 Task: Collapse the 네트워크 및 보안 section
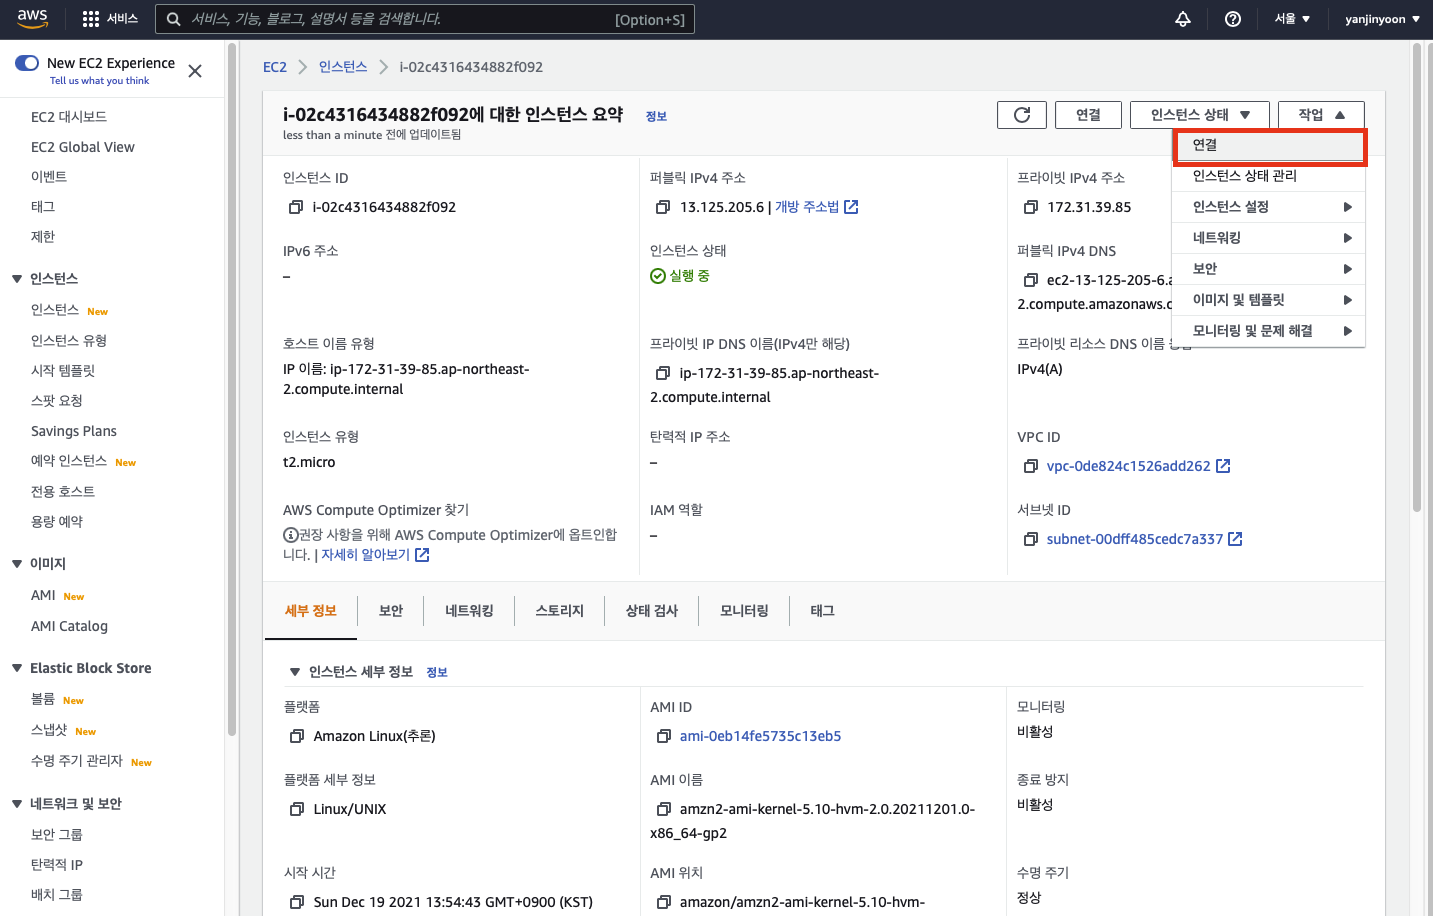coord(17,804)
